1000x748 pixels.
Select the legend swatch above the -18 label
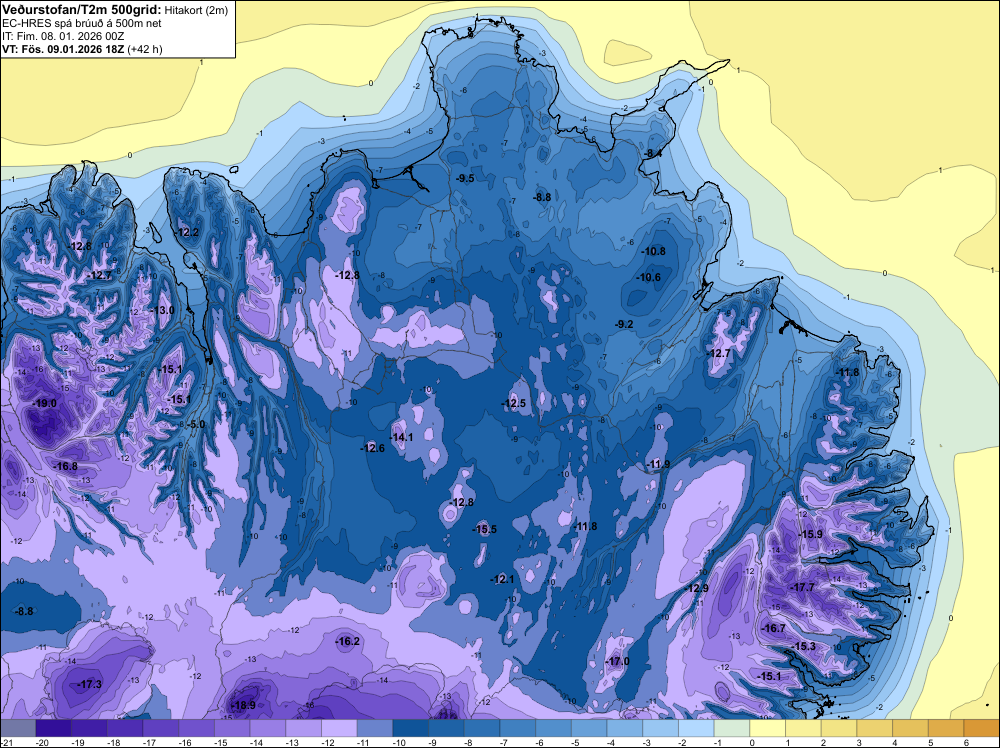125,728
